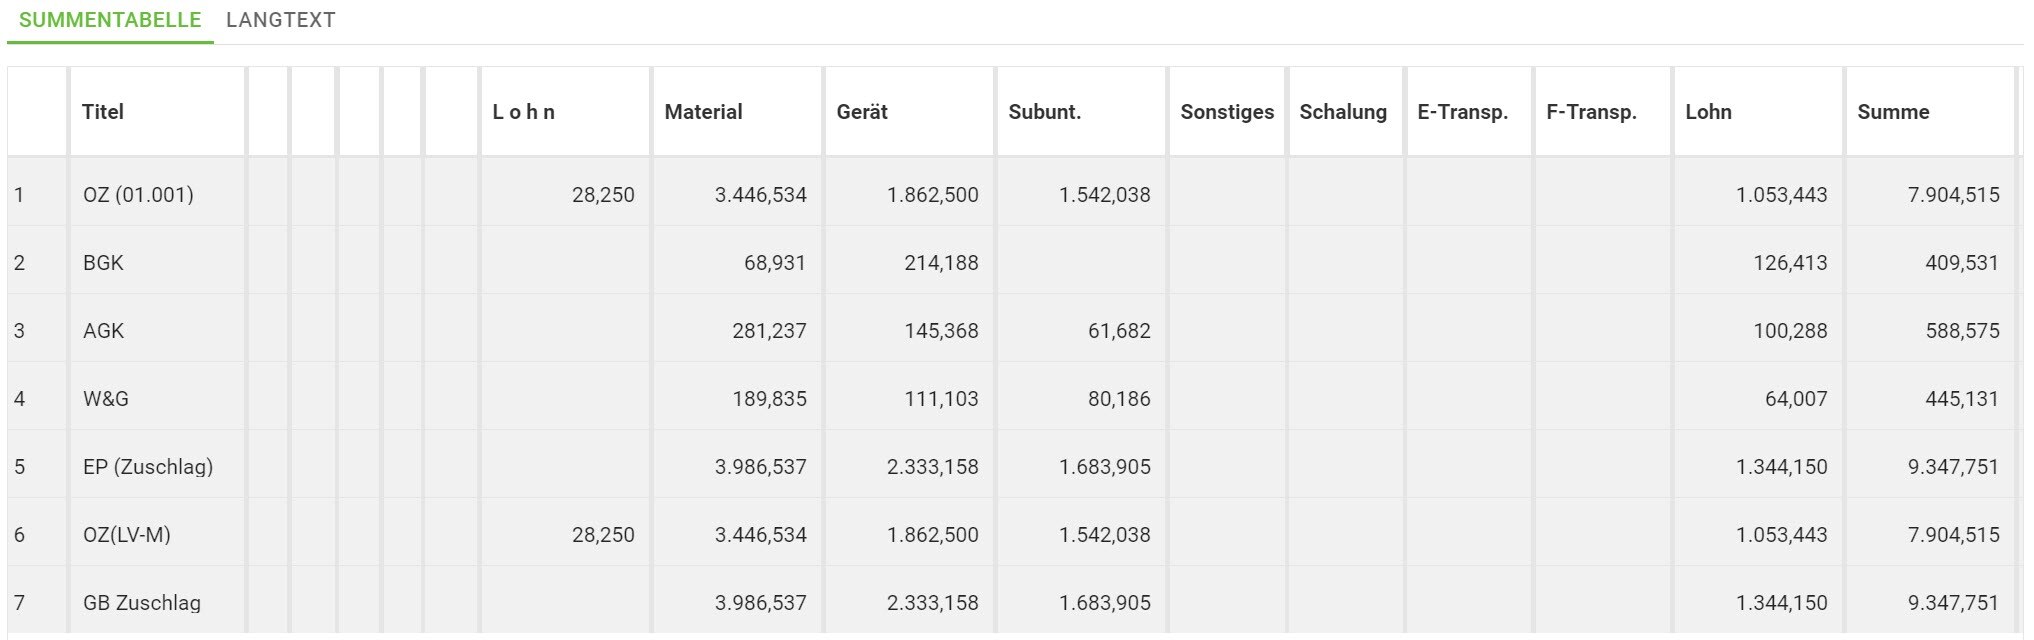This screenshot has width=2034, height=640.
Task: Click the Schalung column header
Action: point(1343,112)
